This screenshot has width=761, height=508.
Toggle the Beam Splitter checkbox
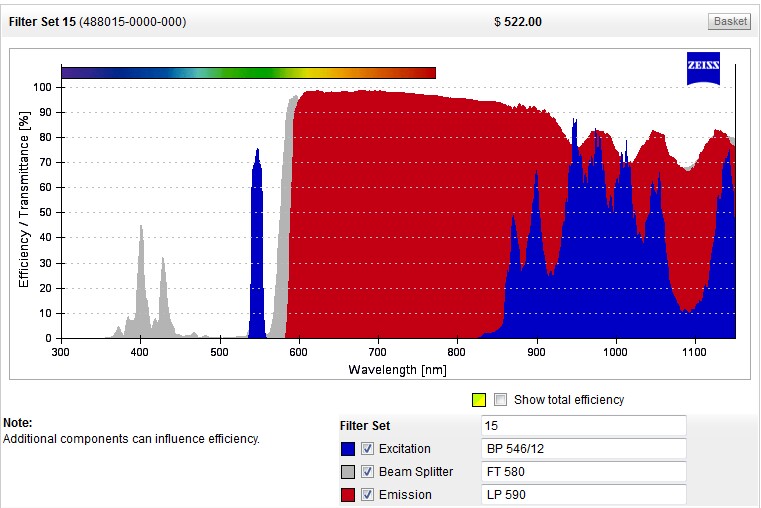(368, 472)
